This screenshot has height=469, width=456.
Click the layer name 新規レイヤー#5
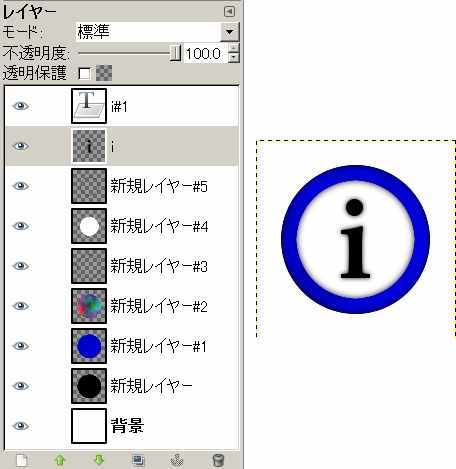pyautogui.click(x=159, y=186)
